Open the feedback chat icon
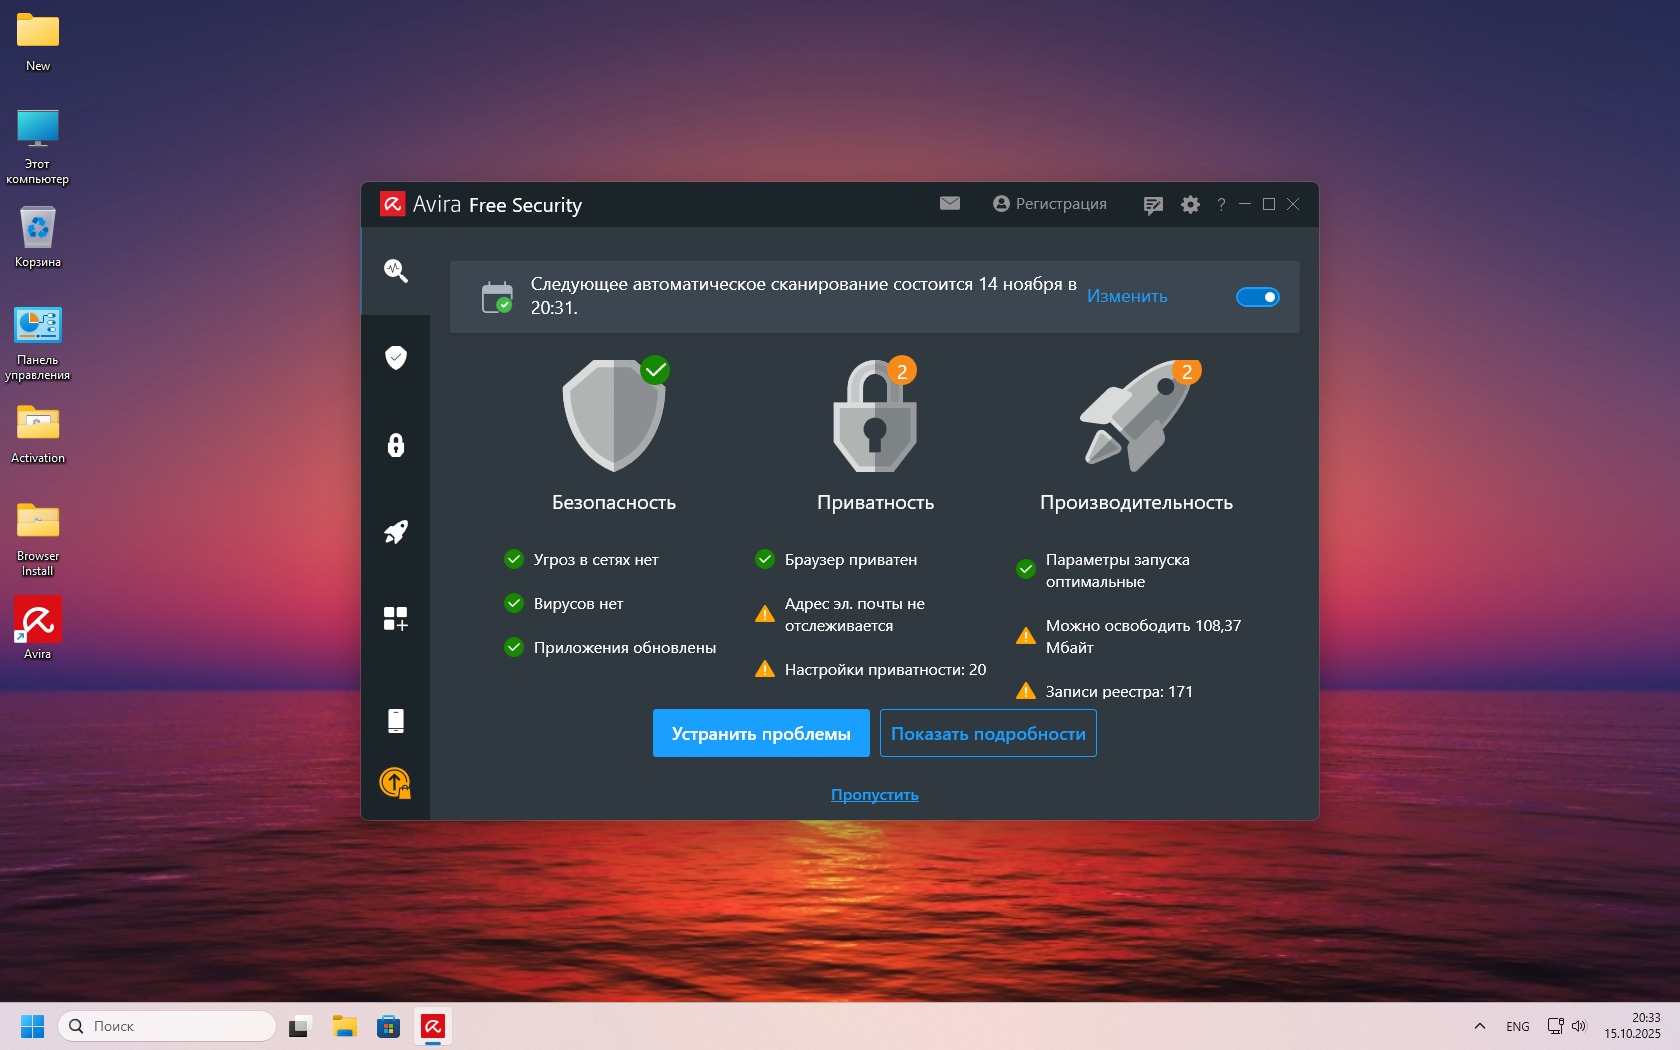The image size is (1680, 1050). point(1153,205)
